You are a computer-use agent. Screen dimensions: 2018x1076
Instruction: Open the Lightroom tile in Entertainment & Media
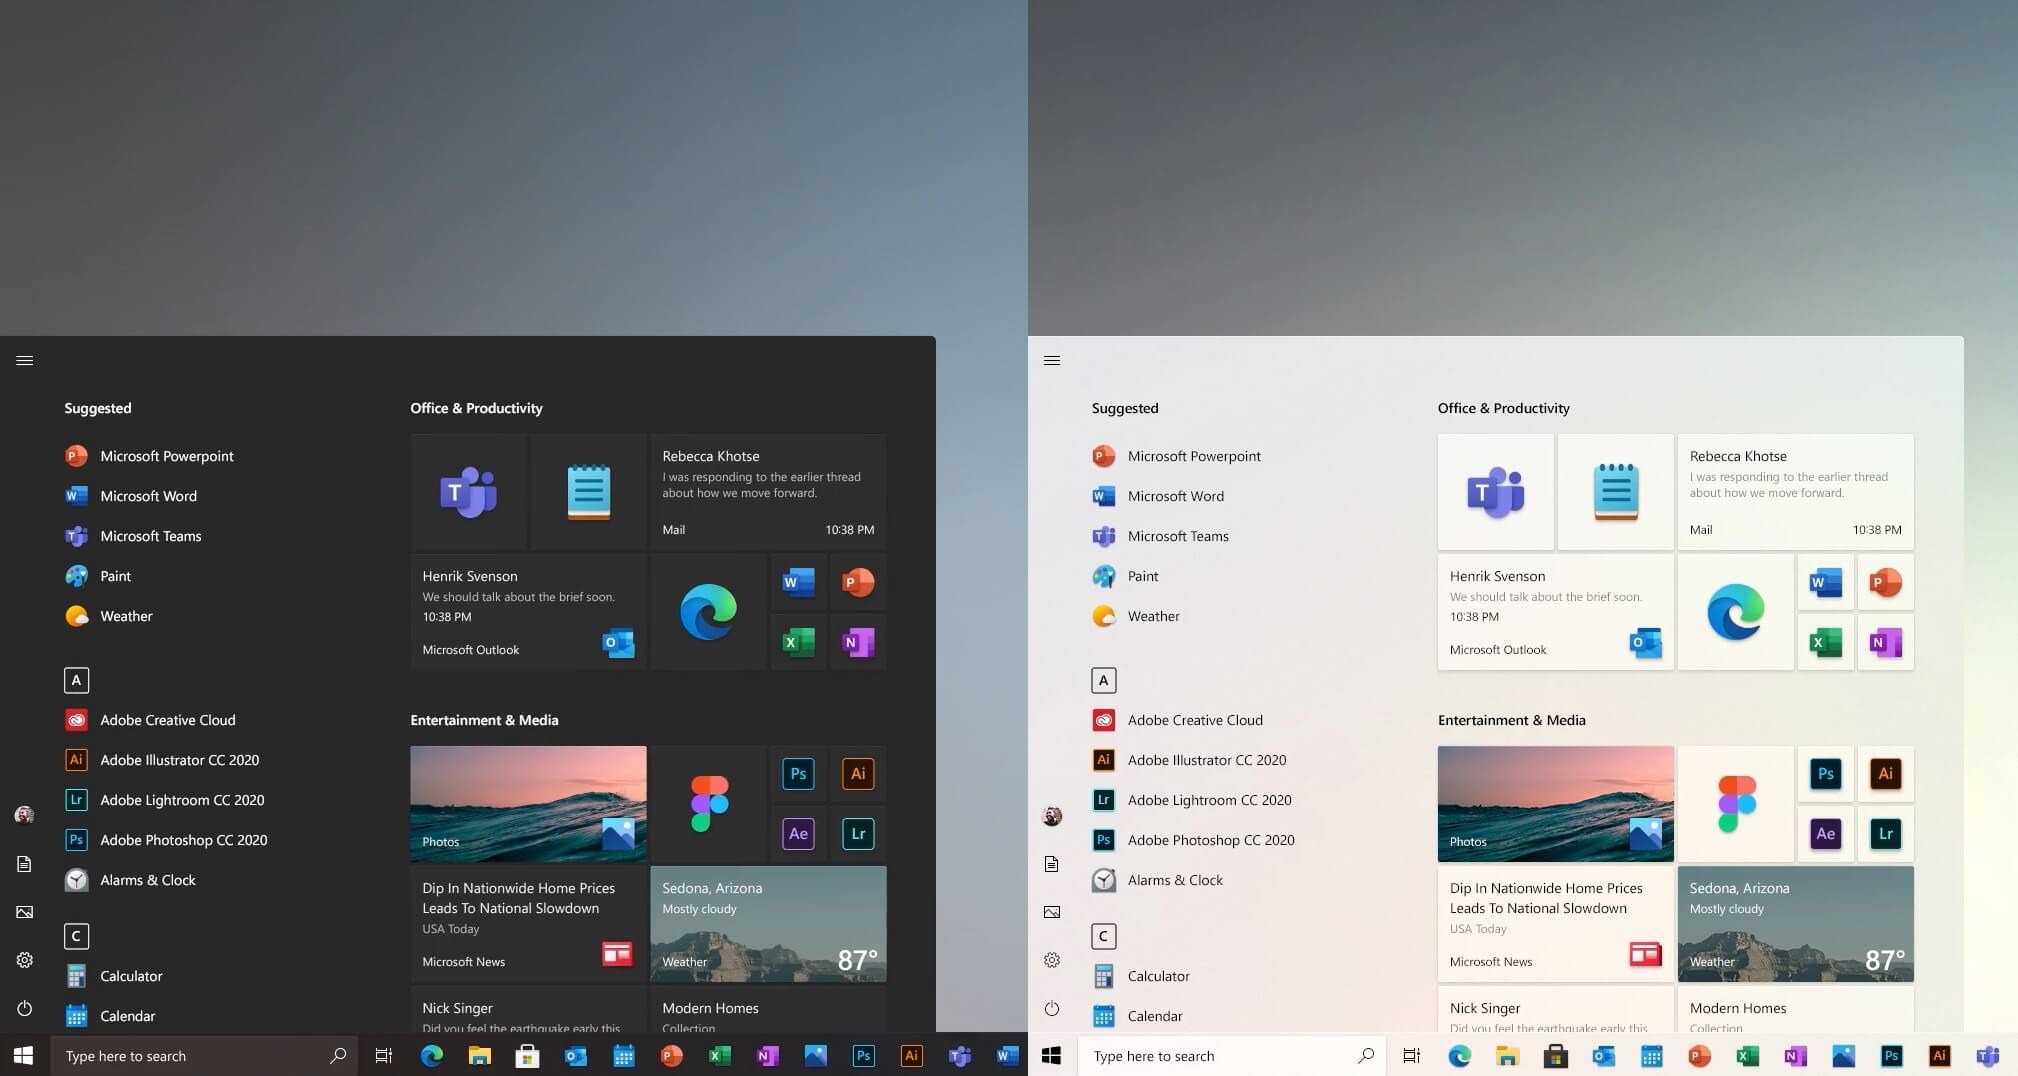point(857,833)
